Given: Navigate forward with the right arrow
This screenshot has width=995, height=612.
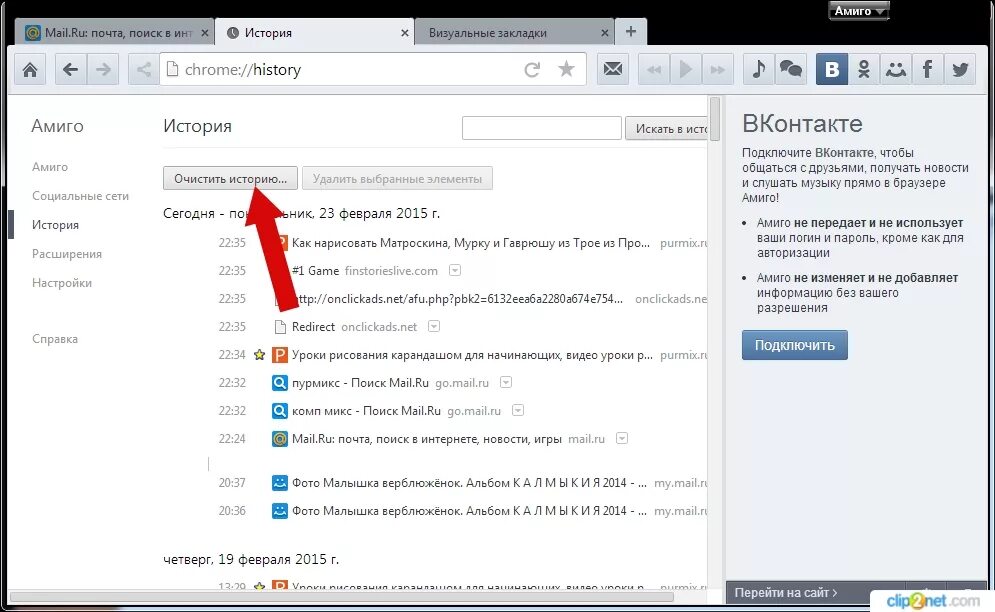Looking at the screenshot, I should (103, 69).
